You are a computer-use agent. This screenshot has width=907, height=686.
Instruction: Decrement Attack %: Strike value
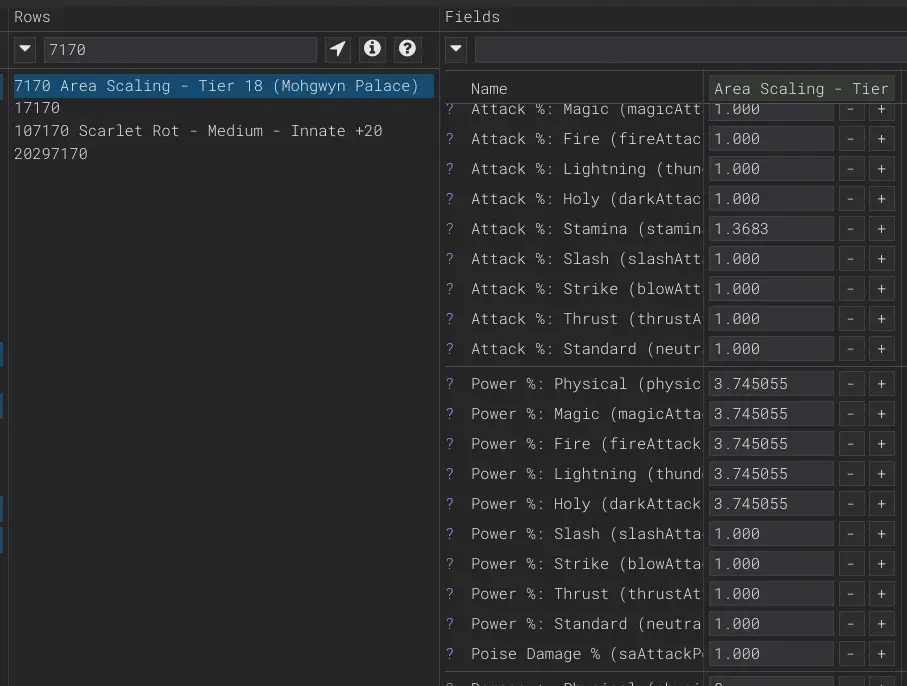(850, 289)
